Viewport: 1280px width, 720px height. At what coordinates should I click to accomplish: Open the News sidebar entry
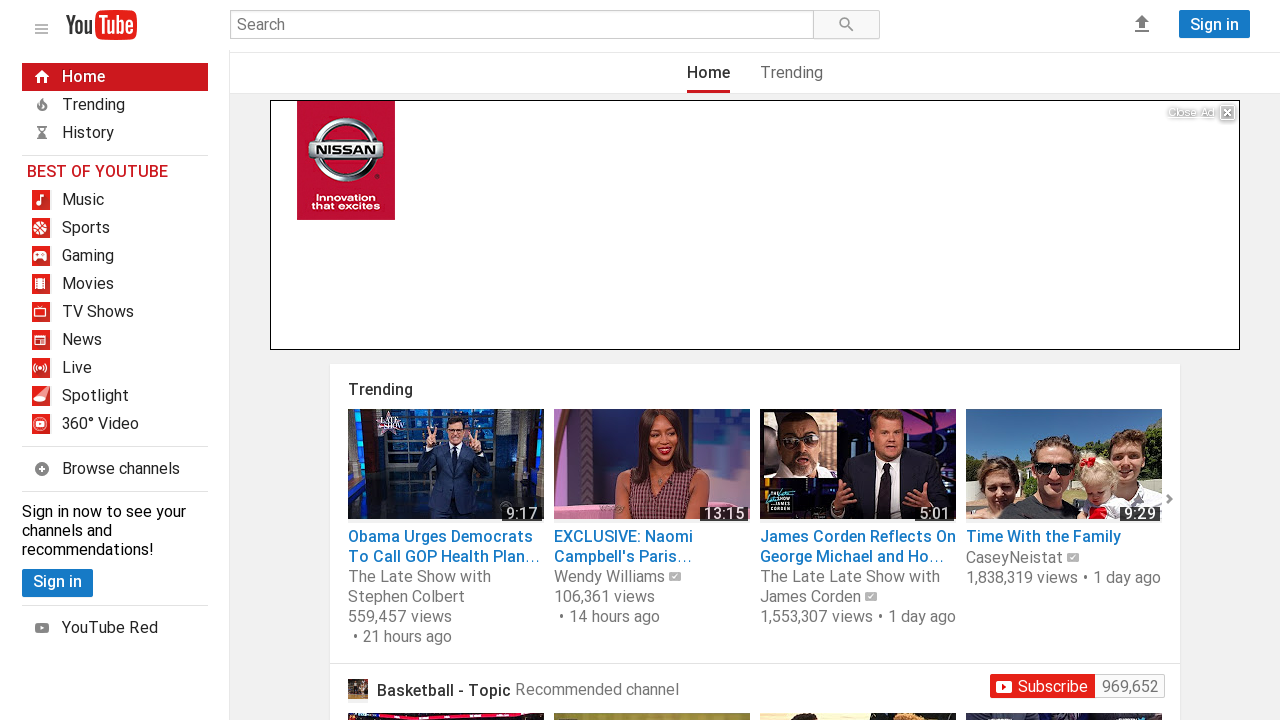pos(115,340)
